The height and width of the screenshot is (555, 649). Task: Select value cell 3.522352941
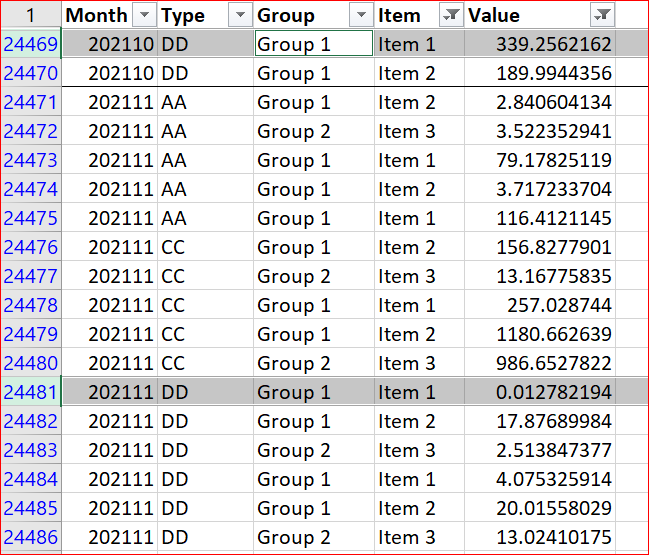(x=540, y=131)
